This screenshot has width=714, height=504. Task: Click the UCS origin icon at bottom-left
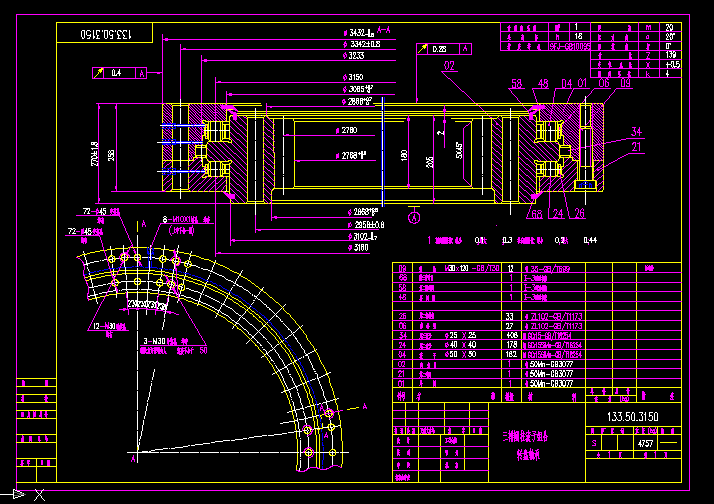point(18,494)
